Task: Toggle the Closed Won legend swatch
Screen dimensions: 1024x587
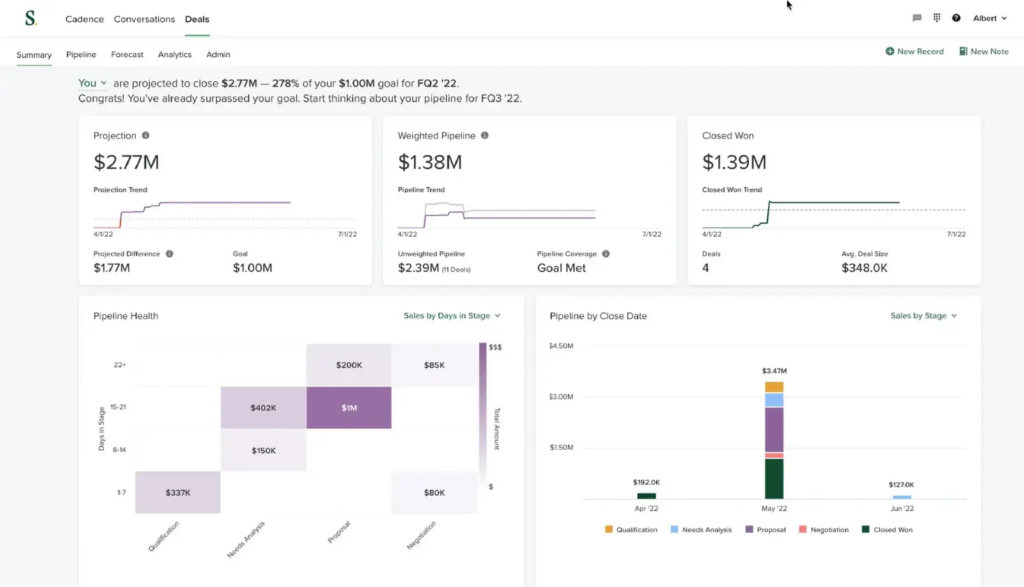Action: (865, 529)
